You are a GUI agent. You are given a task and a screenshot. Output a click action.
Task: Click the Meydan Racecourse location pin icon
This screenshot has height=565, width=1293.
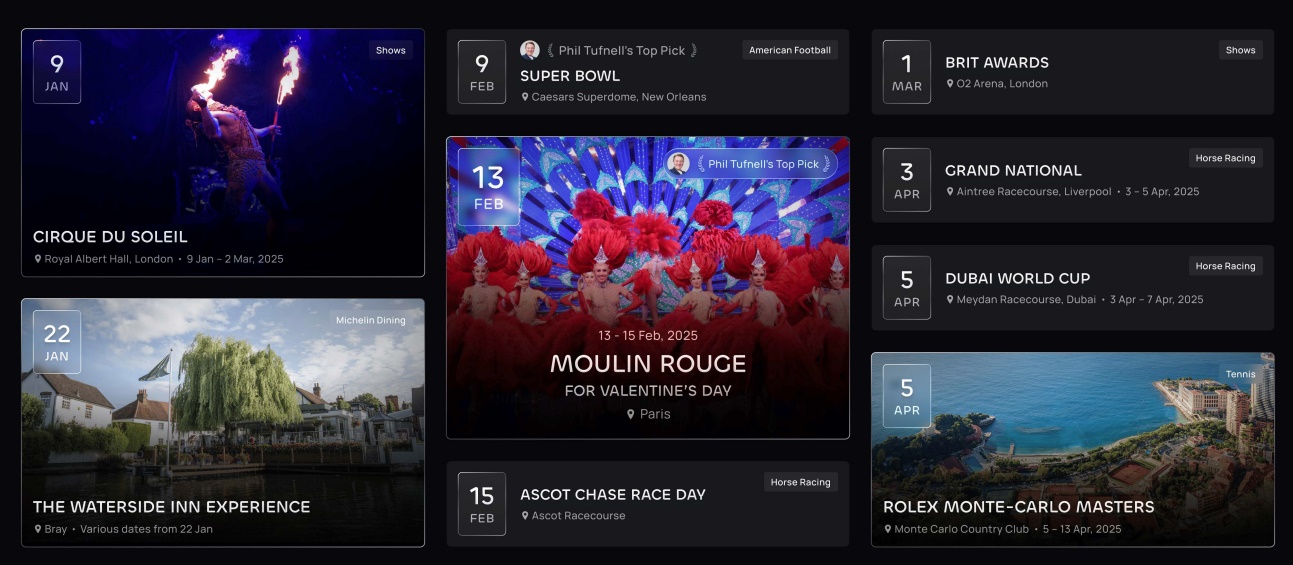point(950,300)
